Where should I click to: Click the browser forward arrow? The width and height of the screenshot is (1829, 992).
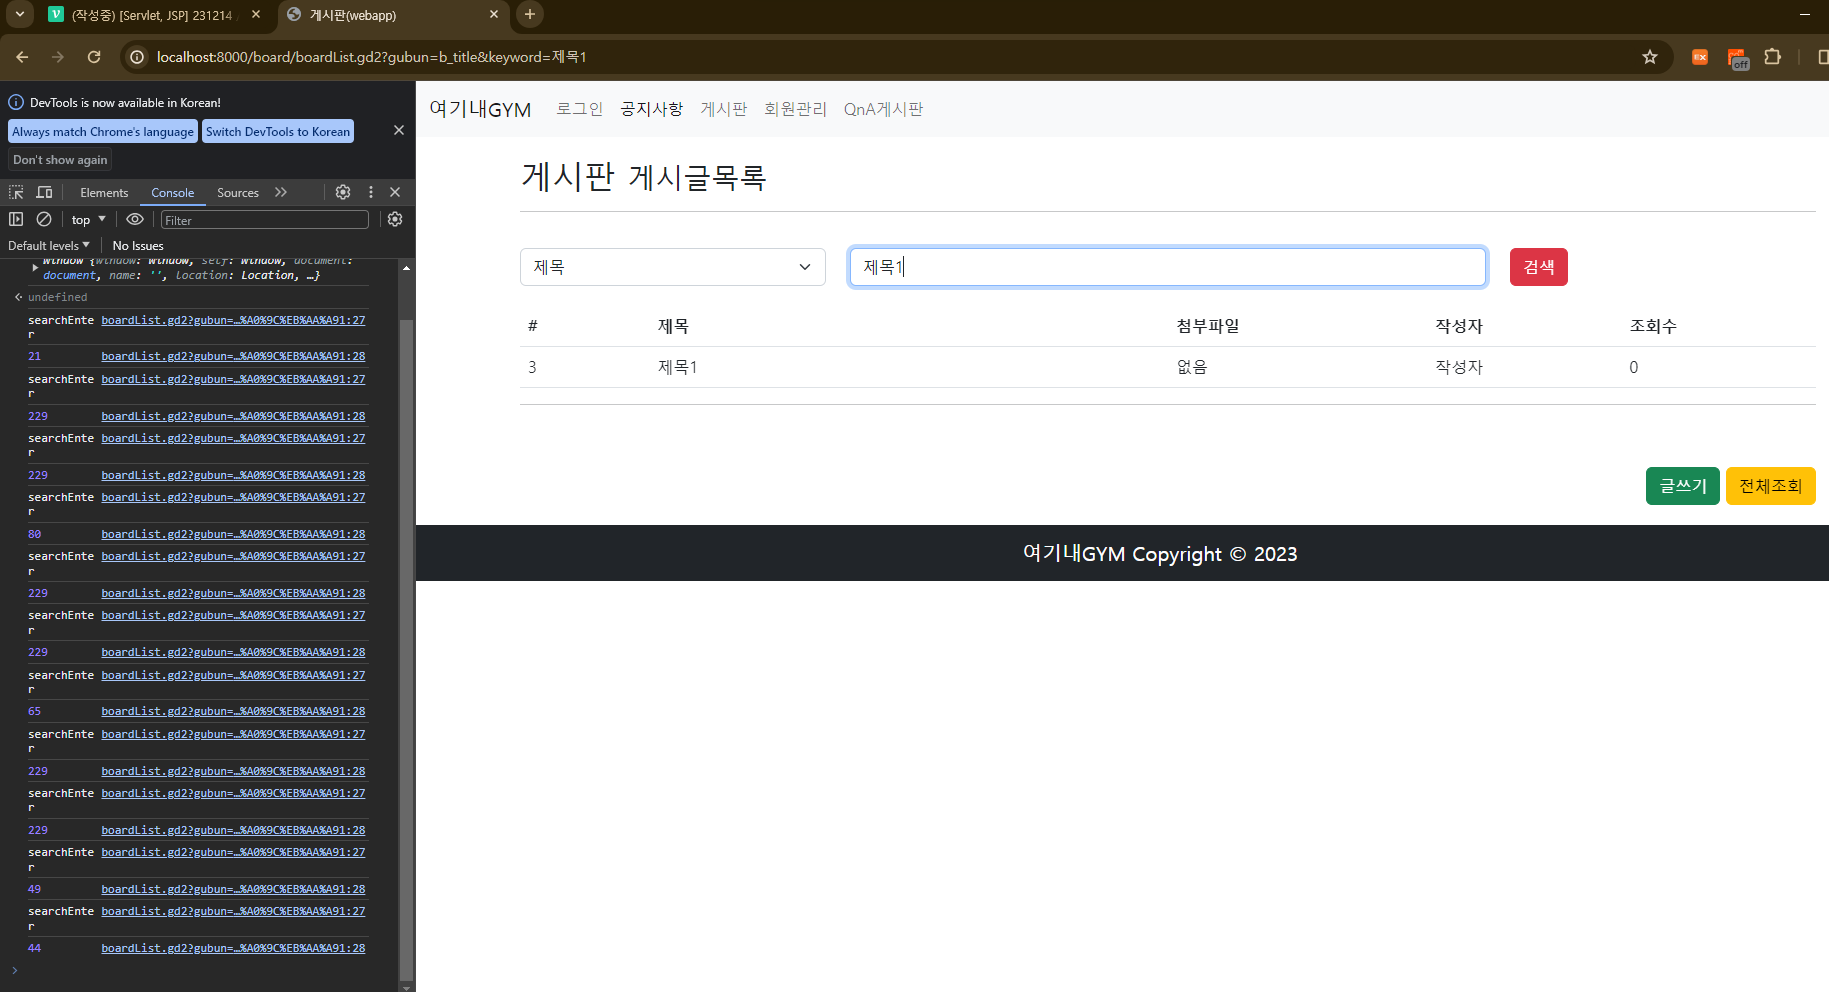tap(58, 57)
